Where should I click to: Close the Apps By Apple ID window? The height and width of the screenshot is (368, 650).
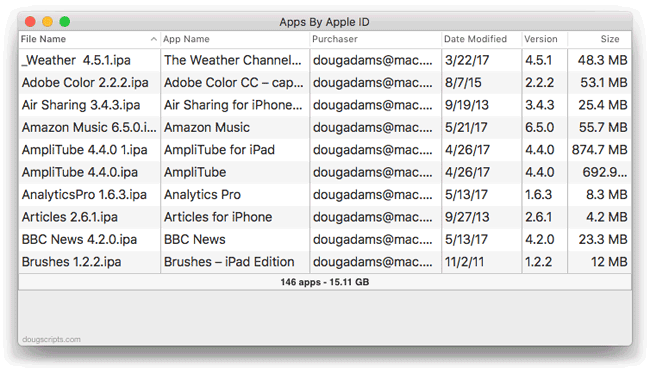30,22
